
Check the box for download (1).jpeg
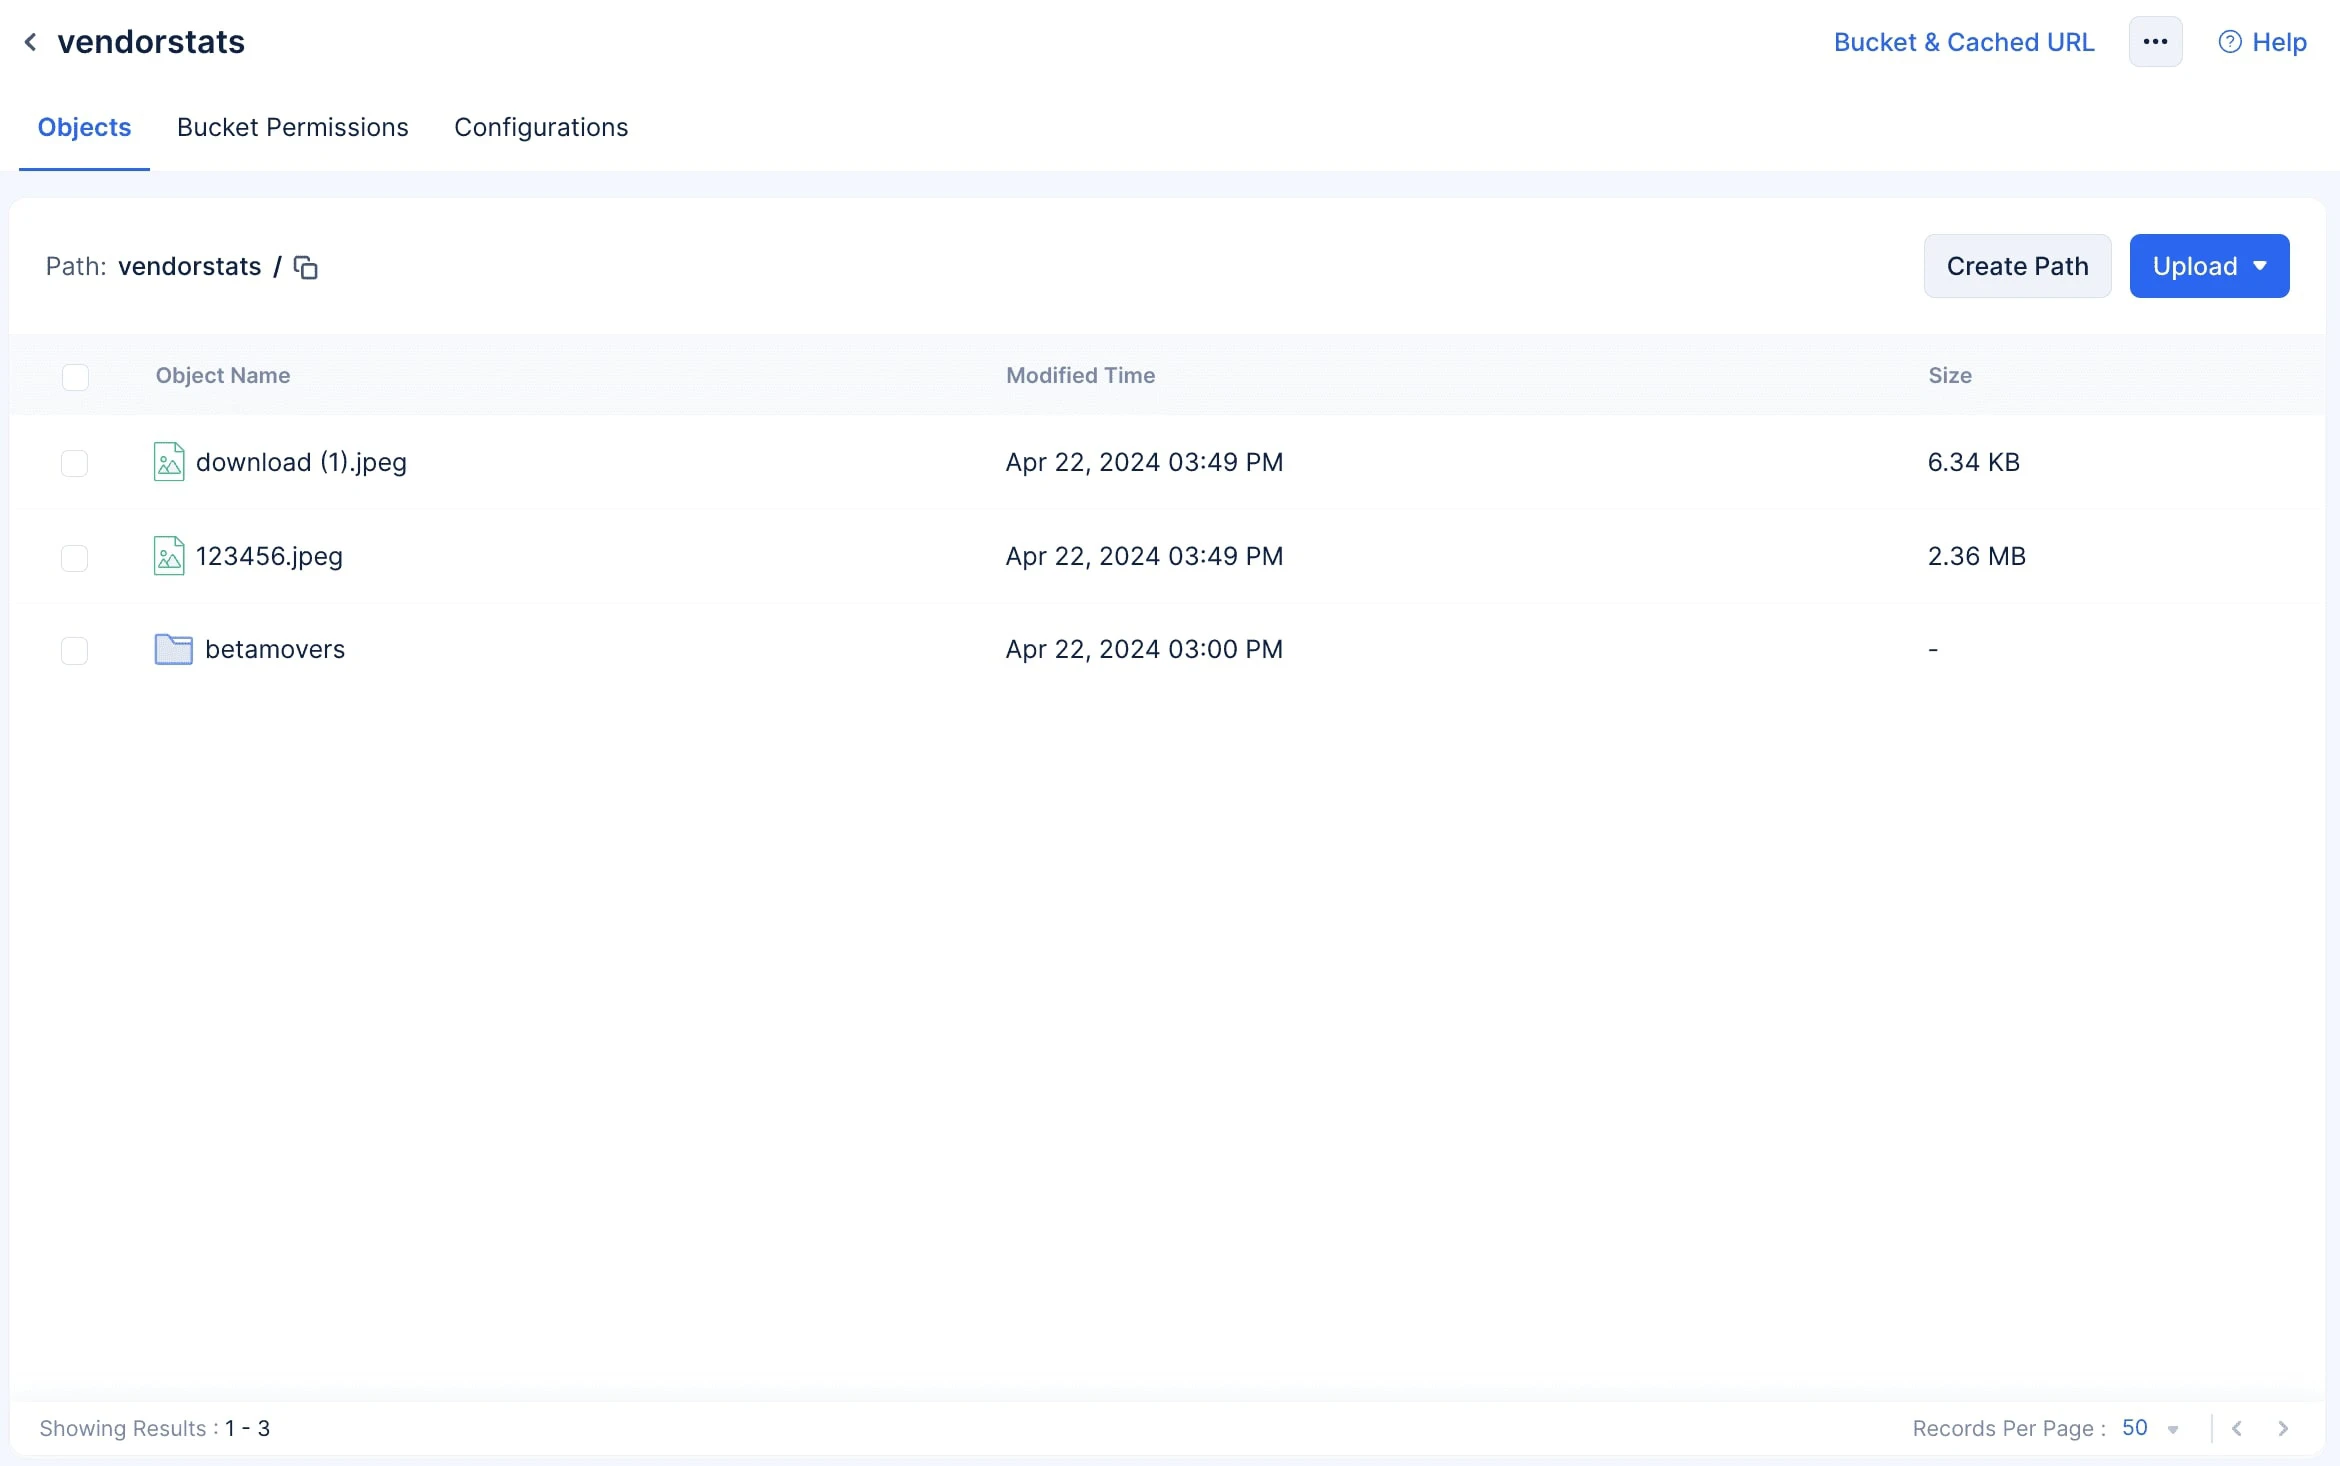tap(75, 463)
